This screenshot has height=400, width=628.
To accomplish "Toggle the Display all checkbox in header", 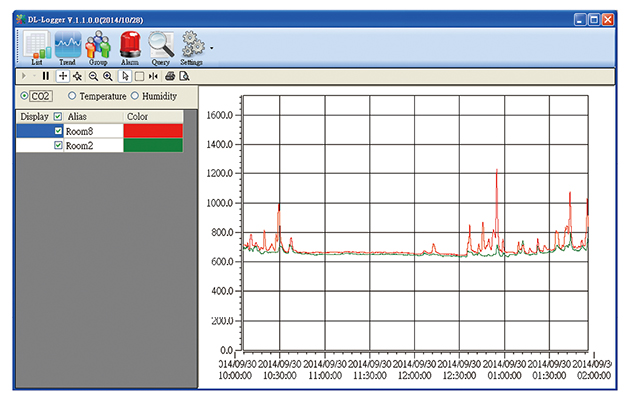I will (58, 117).
